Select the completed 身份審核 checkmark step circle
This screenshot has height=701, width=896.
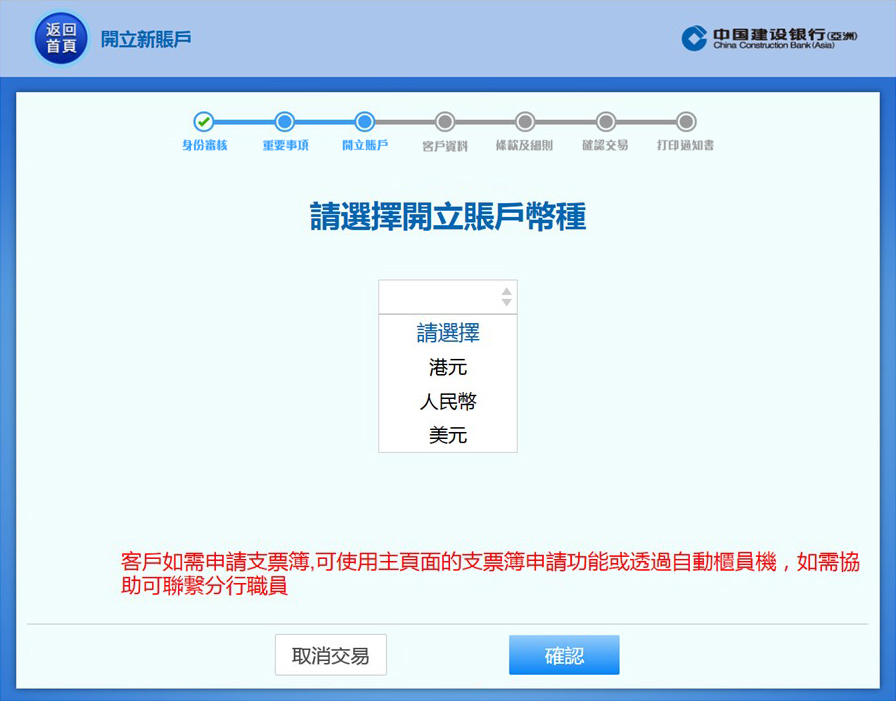click(x=204, y=122)
